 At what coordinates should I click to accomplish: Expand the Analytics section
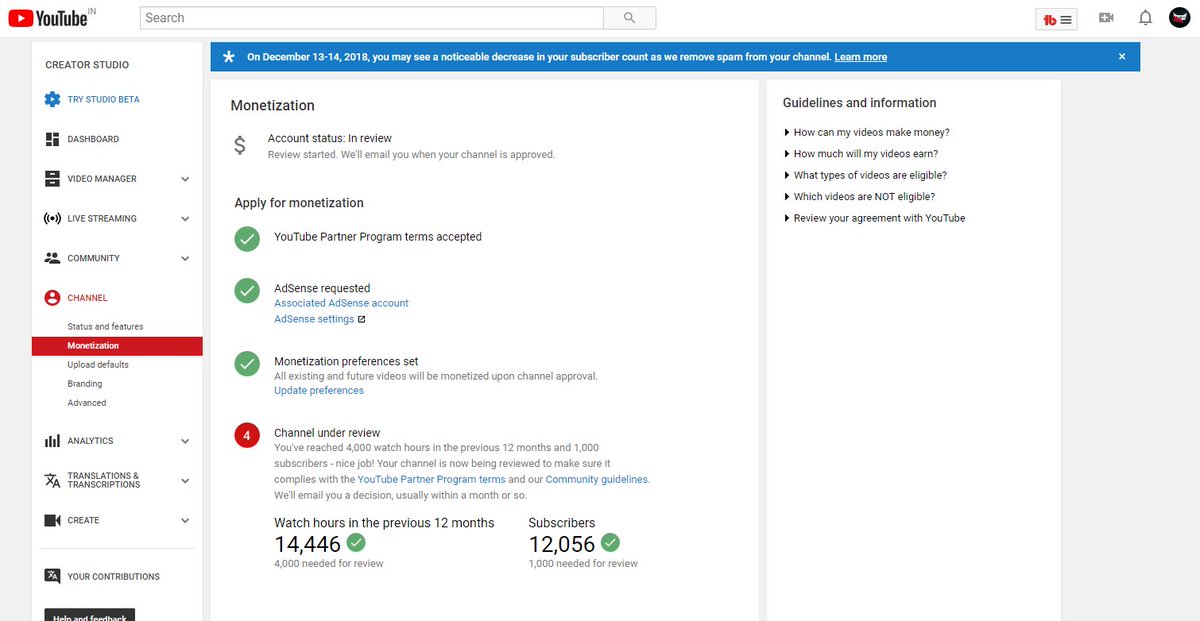(185, 441)
